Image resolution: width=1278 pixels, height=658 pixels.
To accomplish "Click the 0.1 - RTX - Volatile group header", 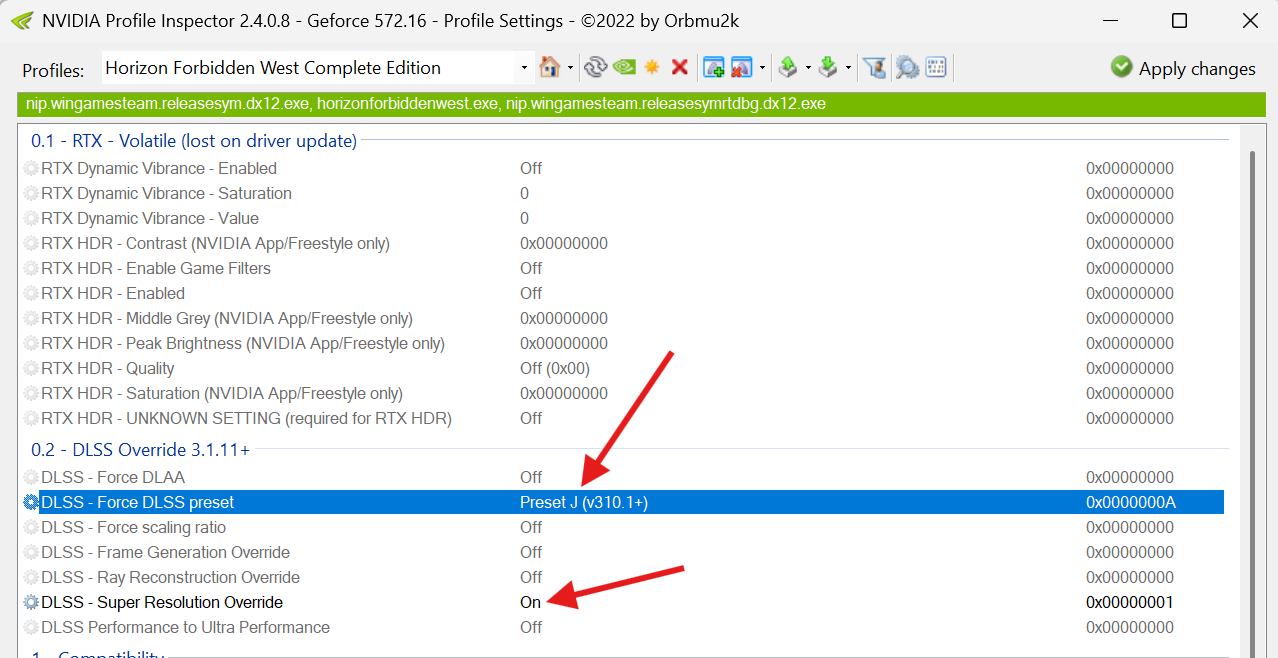I will (x=194, y=141).
